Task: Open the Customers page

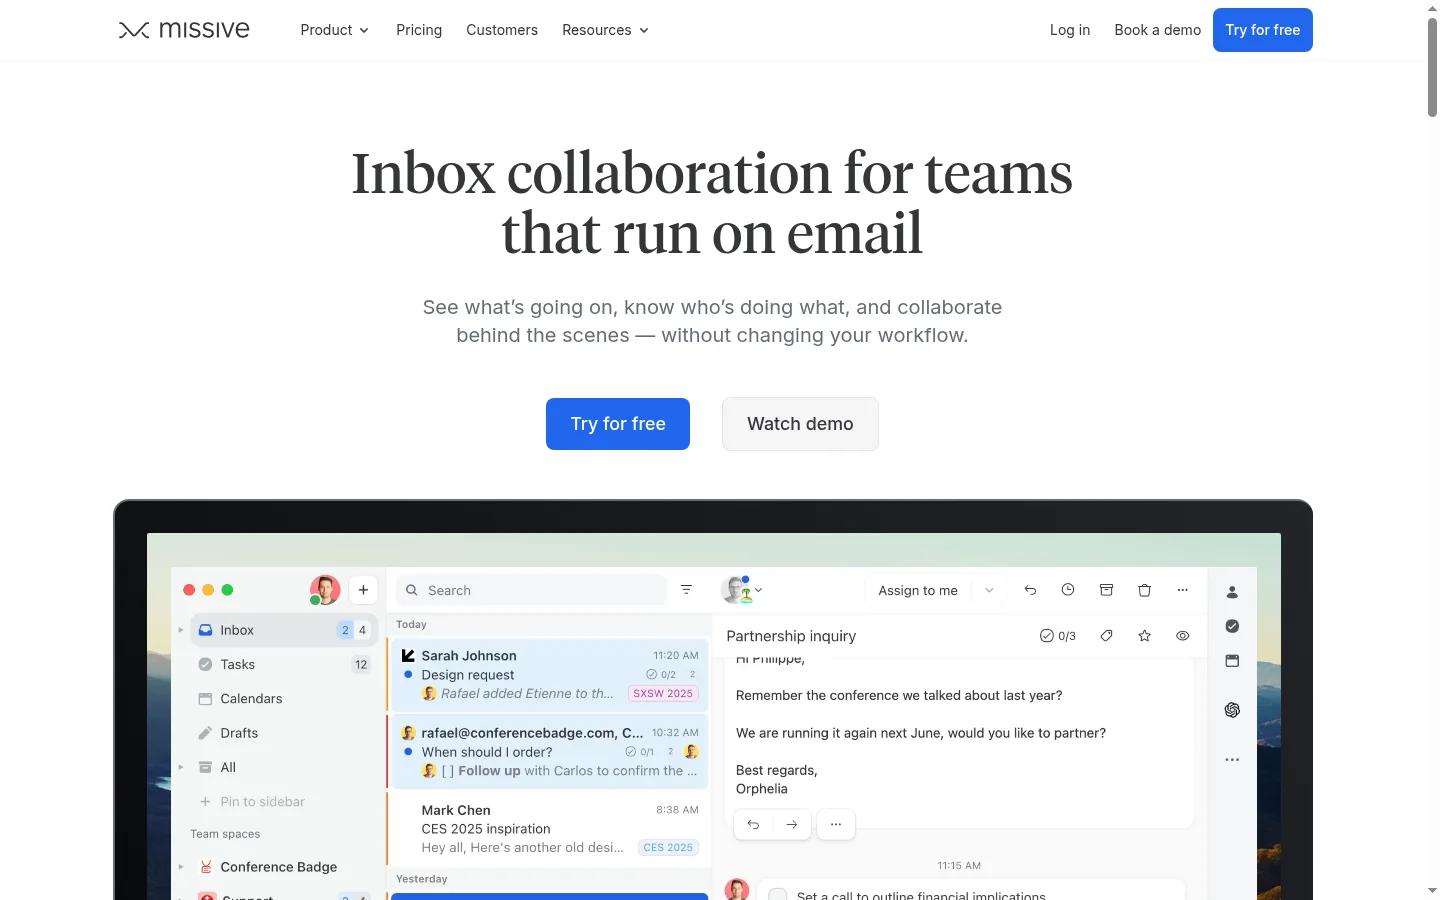Action: pyautogui.click(x=502, y=30)
